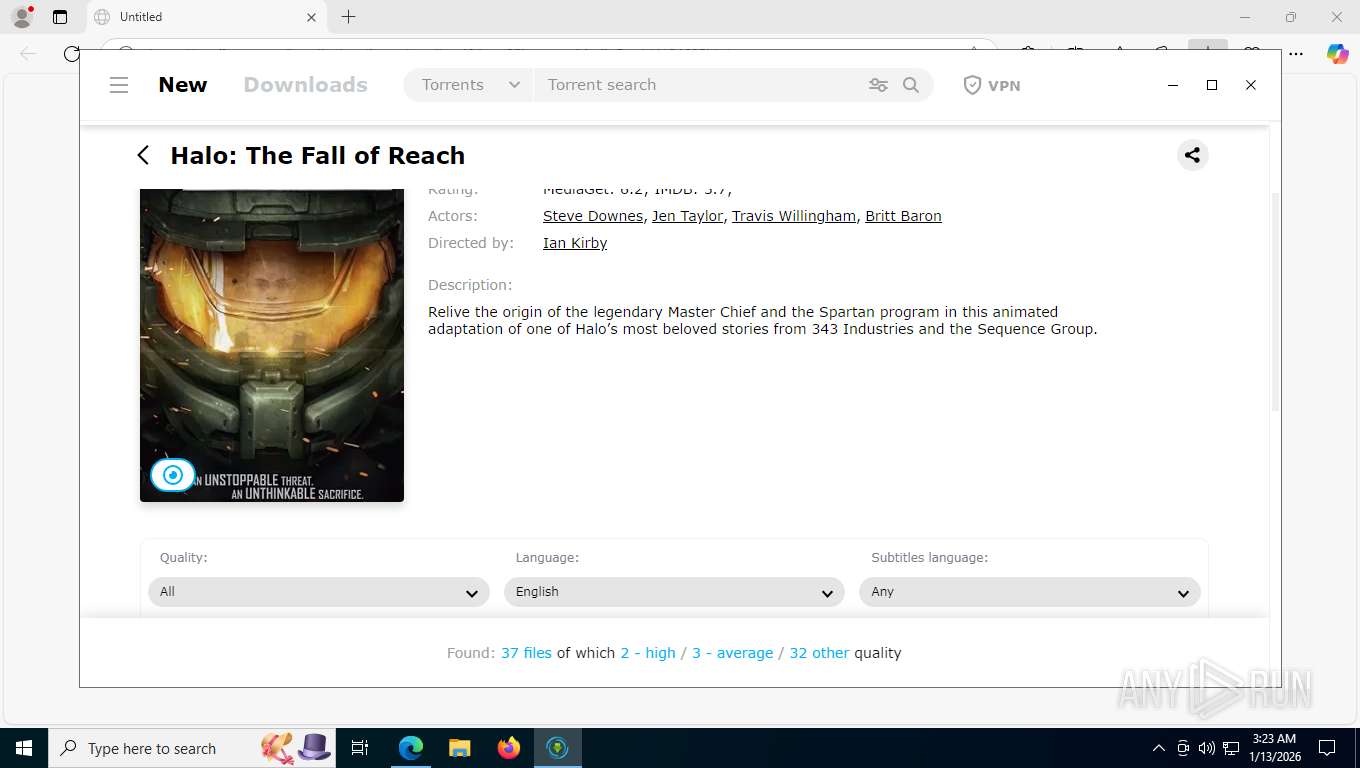Open the network icon in tray
This screenshot has height=768, width=1360.
point(1231,748)
